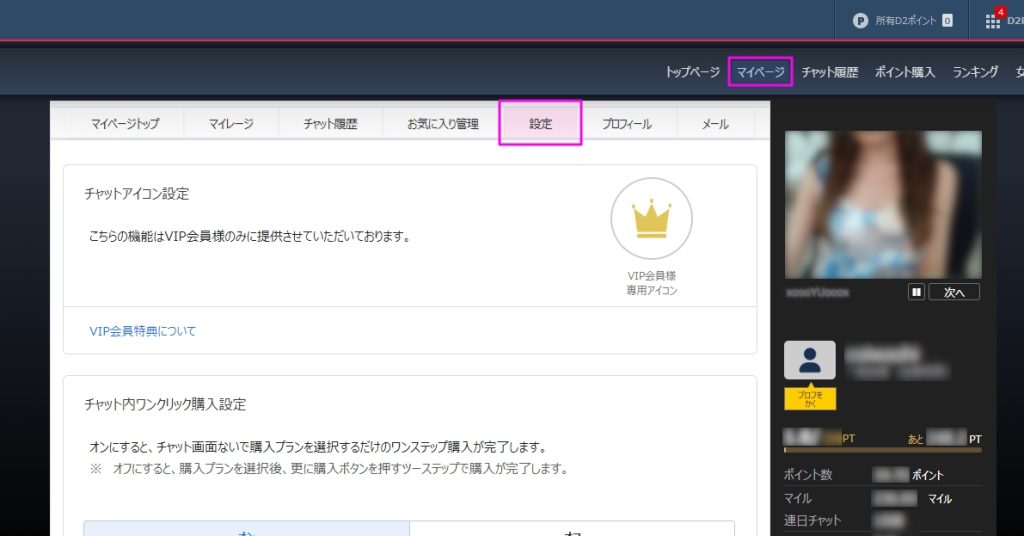Open 'ポイント購入' in the top navigation
The height and width of the screenshot is (536, 1024).
pos(904,72)
